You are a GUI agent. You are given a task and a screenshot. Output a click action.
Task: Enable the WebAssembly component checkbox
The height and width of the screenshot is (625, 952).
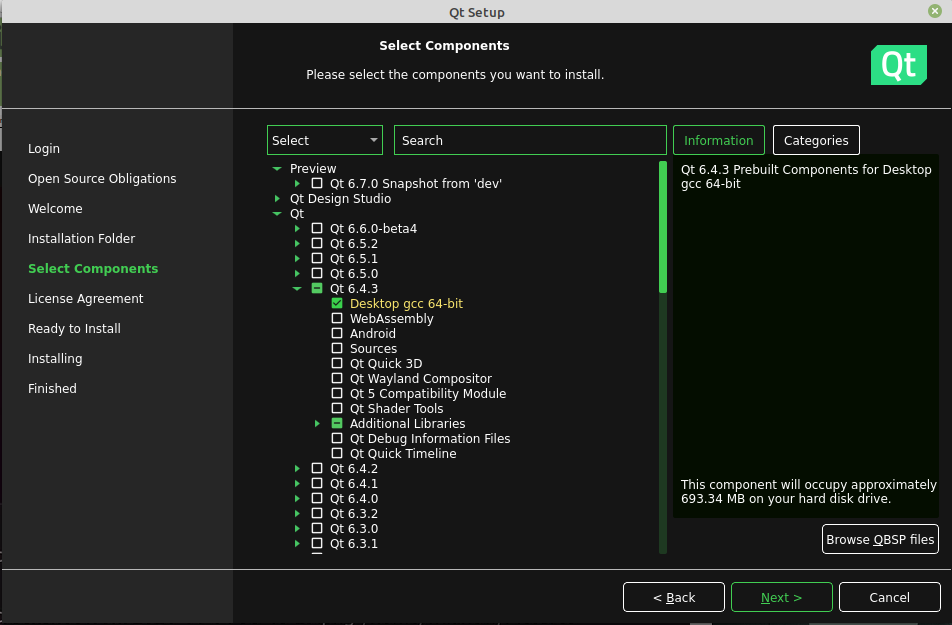pos(337,319)
